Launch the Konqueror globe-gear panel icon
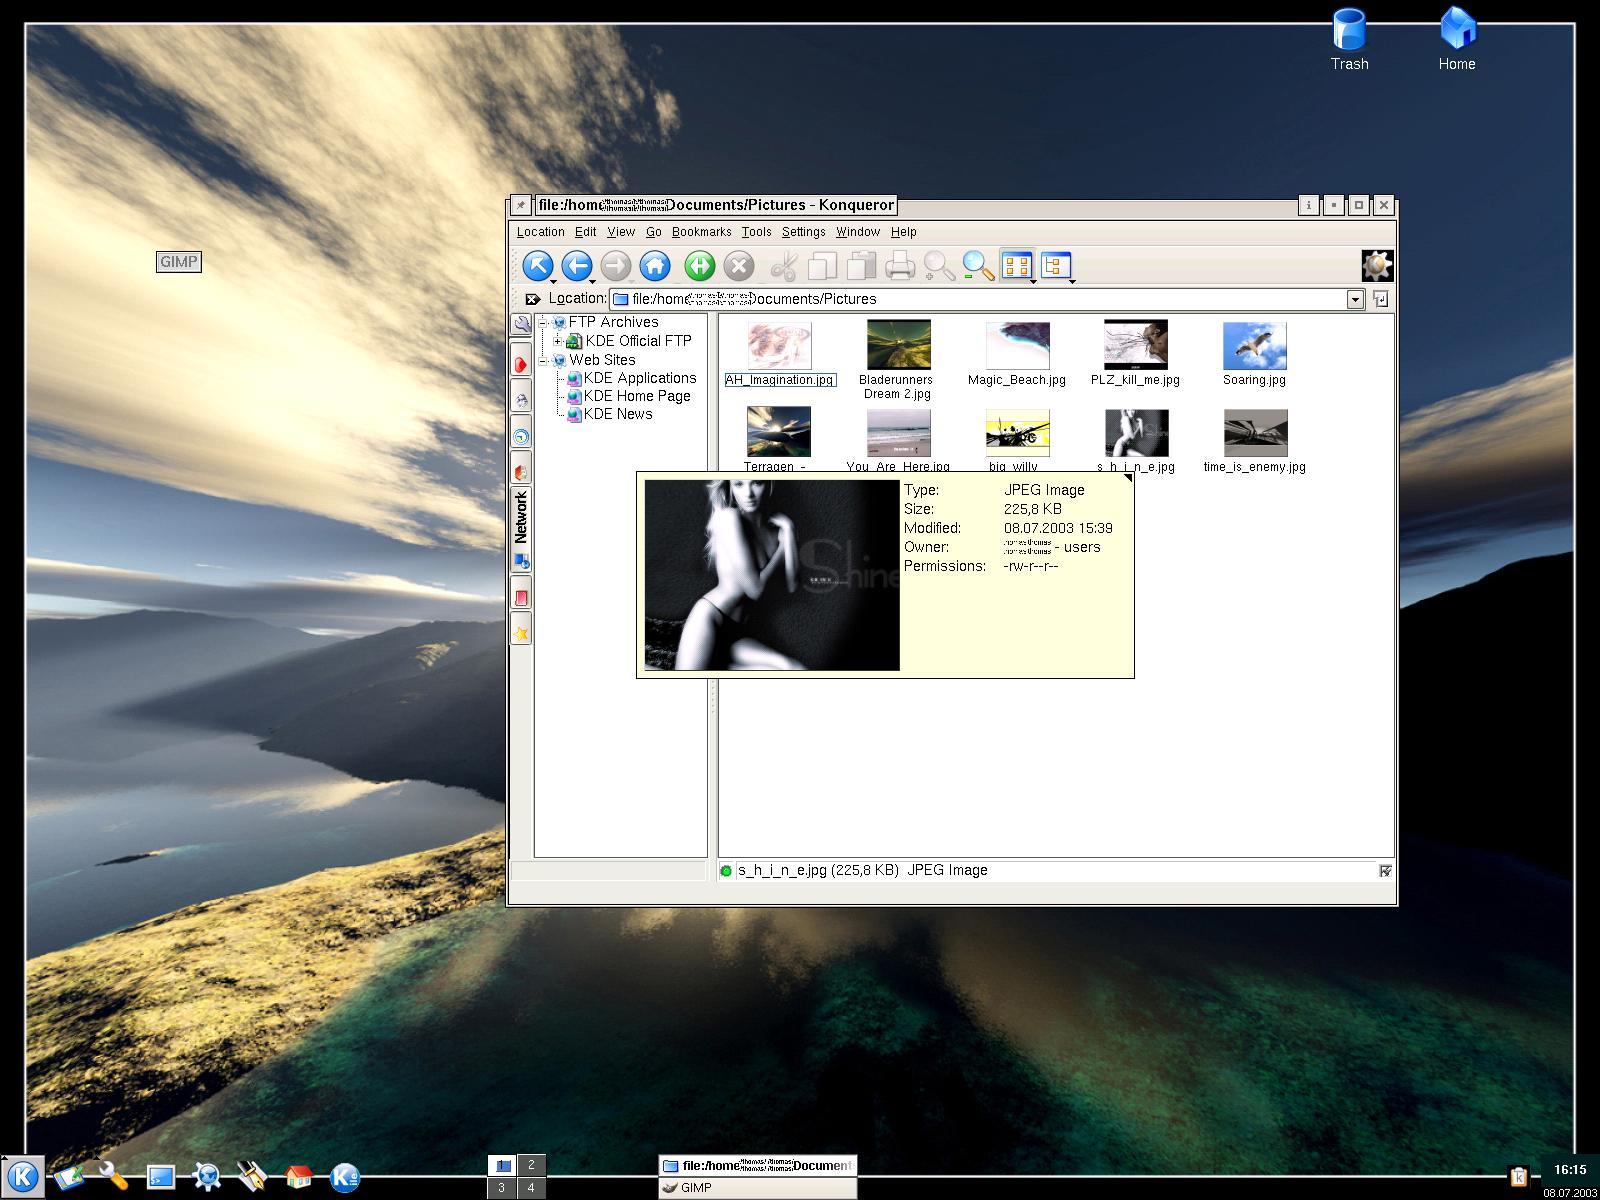Viewport: 1600px width, 1200px height. point(207,1177)
